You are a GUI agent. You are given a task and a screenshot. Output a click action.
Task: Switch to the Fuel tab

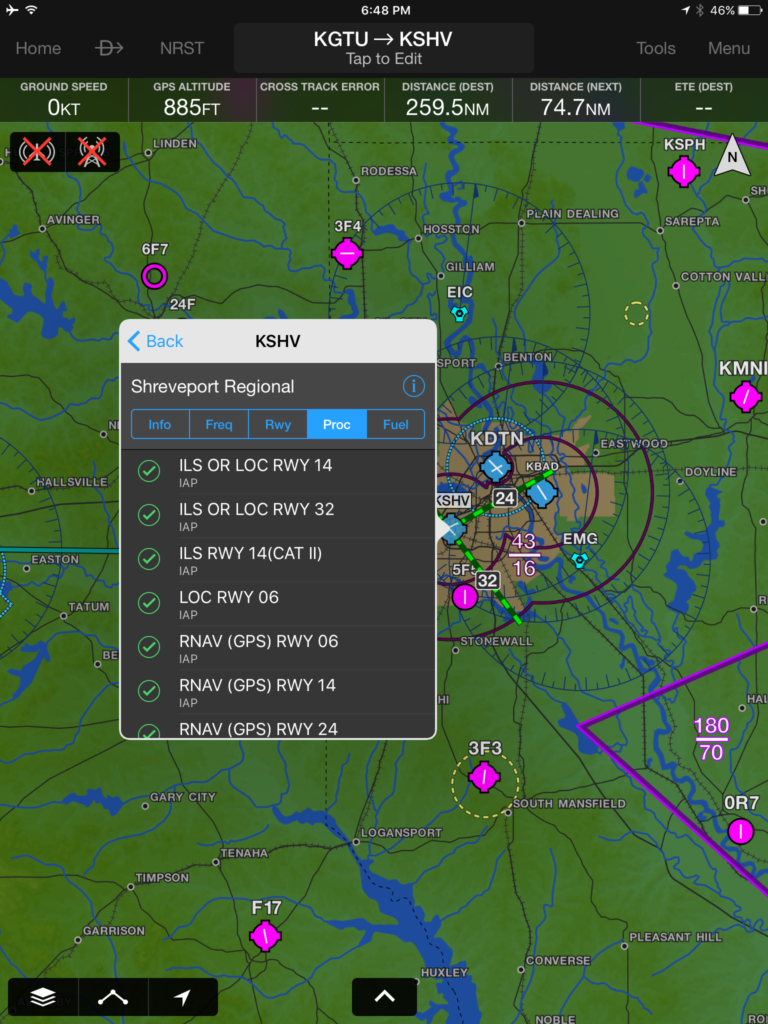click(x=395, y=425)
